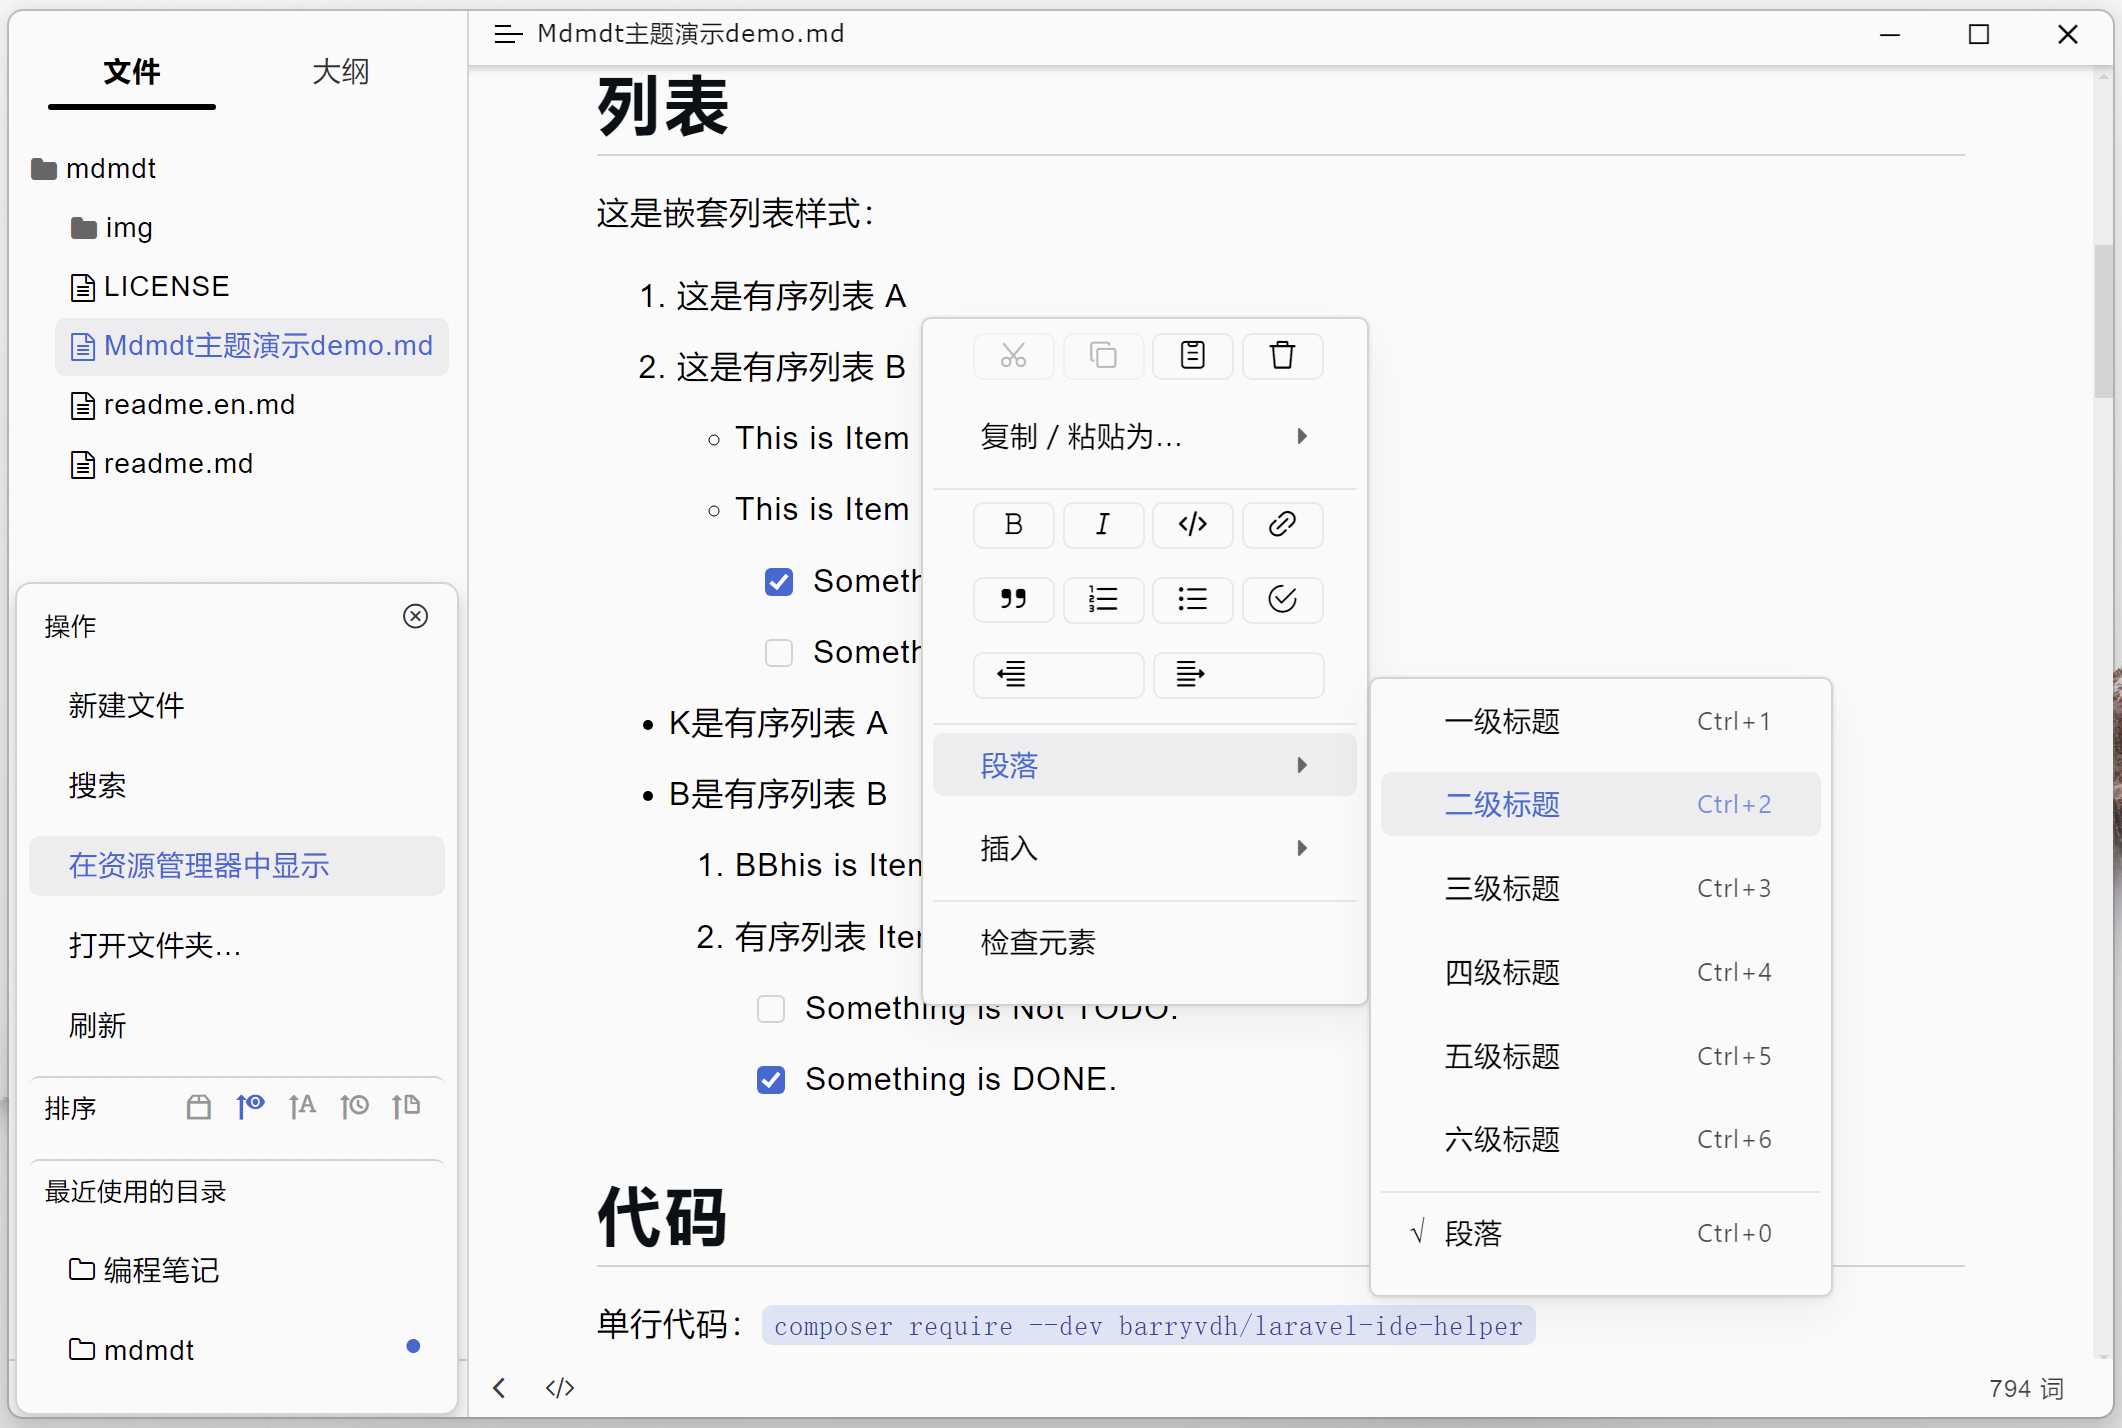Click 刷新 in the 操作 panel

pyautogui.click(x=237, y=1026)
